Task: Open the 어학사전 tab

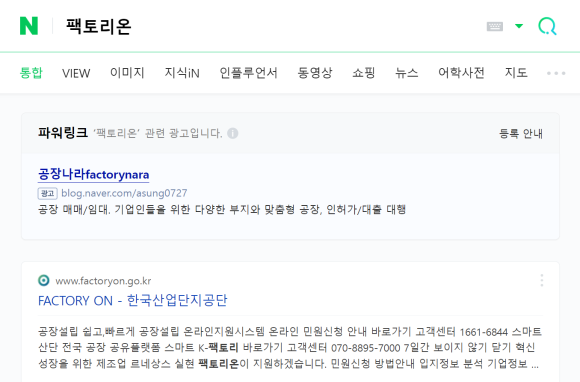Action: pos(461,72)
